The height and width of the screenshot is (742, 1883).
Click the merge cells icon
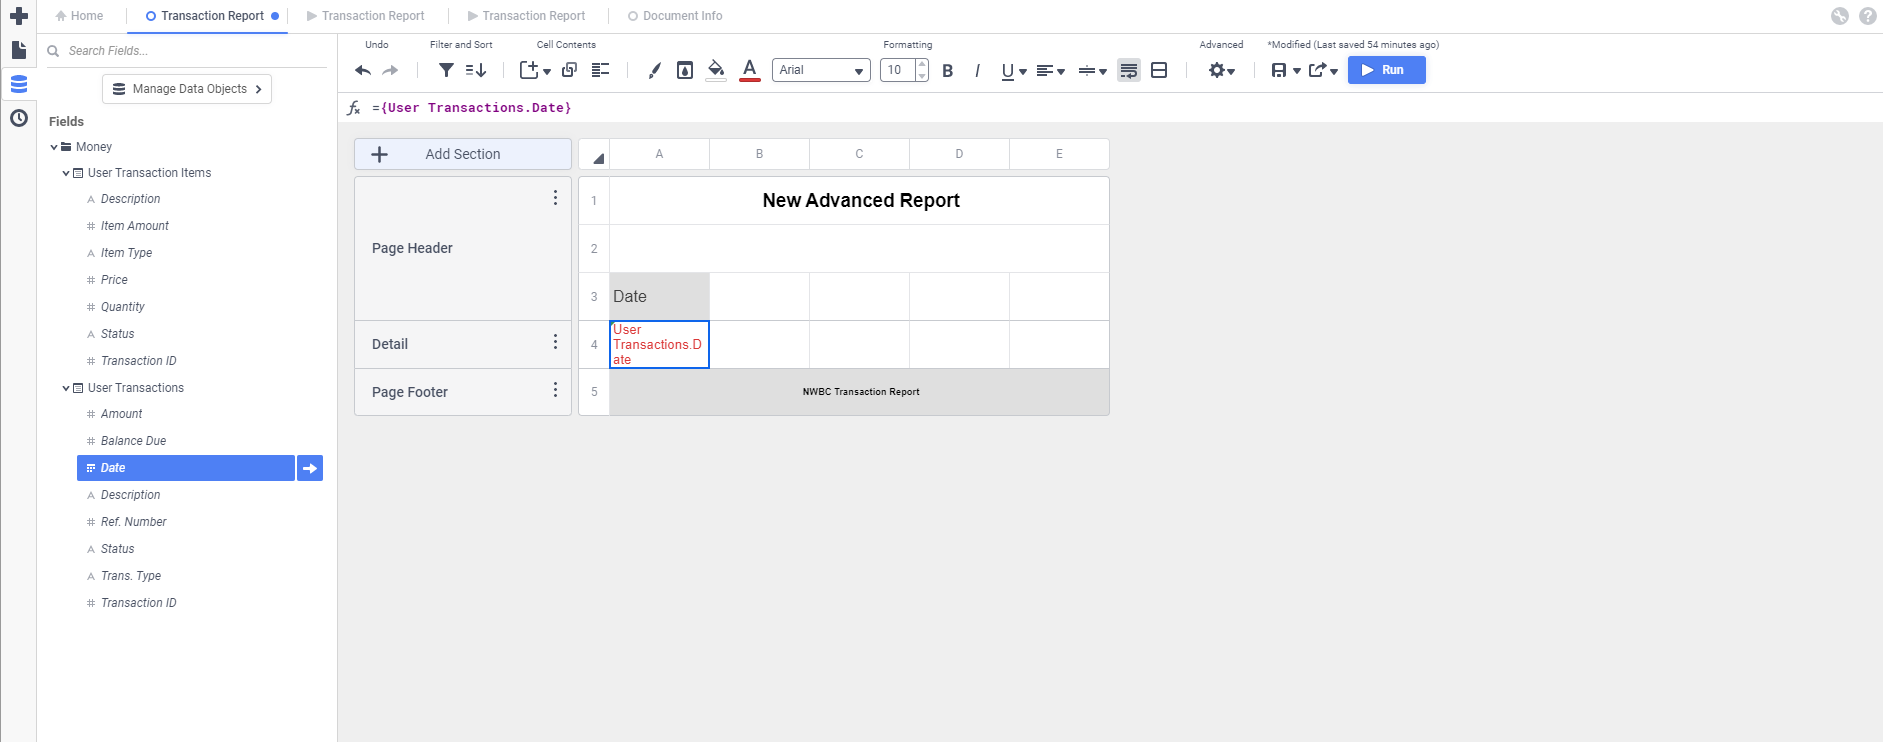point(1159,70)
